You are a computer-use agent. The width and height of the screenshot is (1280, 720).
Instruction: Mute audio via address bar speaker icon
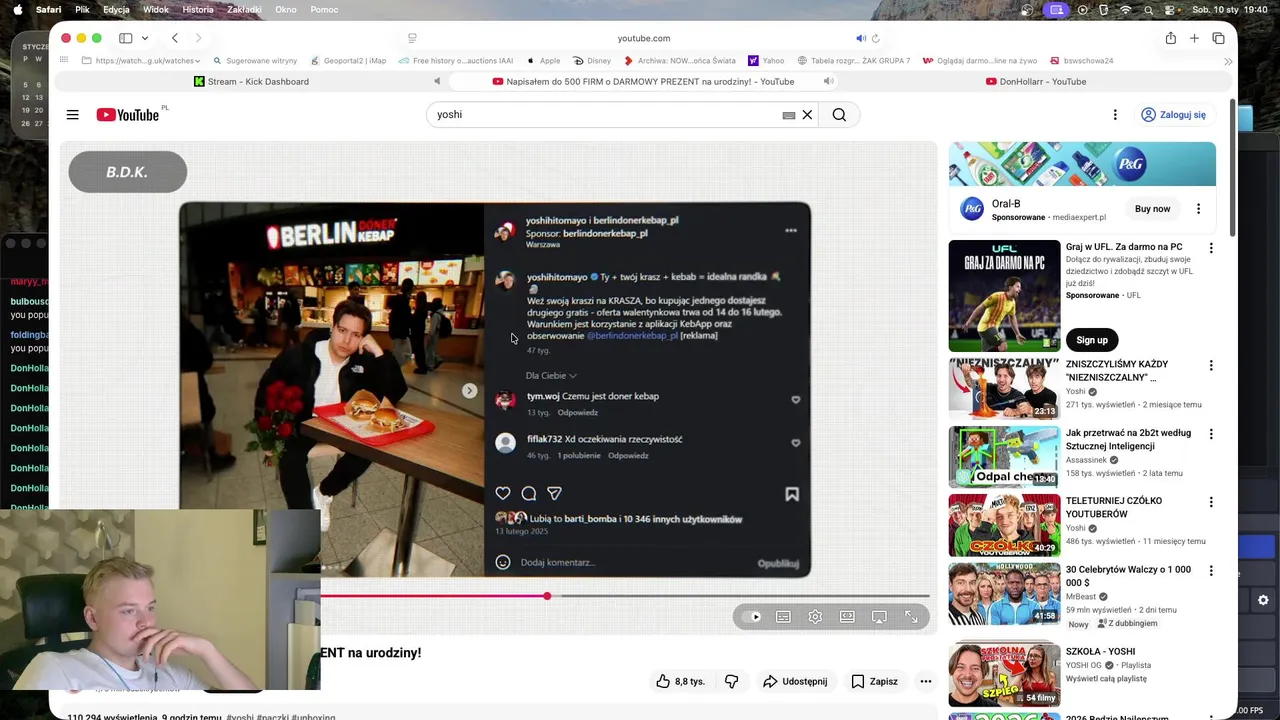[860, 38]
